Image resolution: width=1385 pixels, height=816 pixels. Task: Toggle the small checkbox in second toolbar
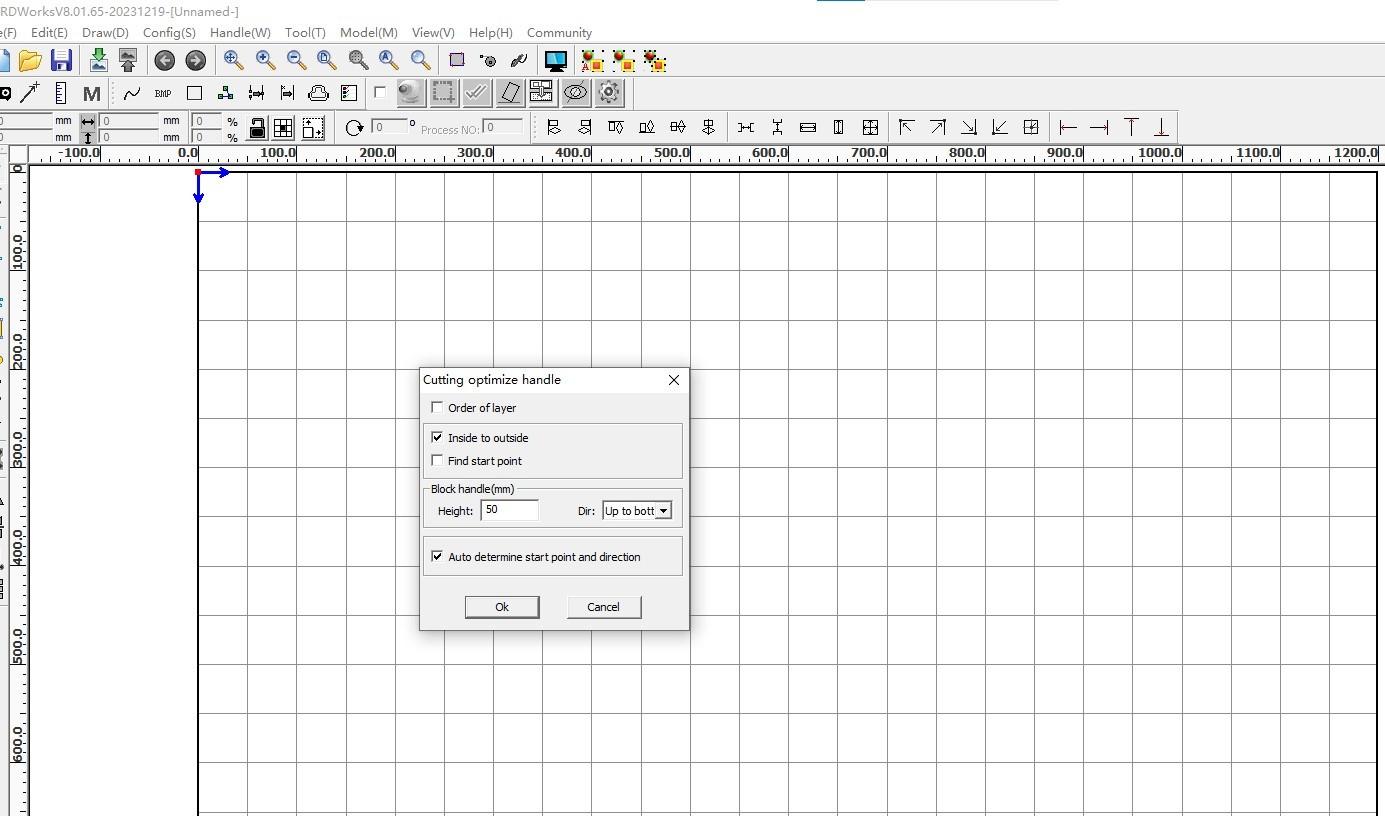(380, 92)
